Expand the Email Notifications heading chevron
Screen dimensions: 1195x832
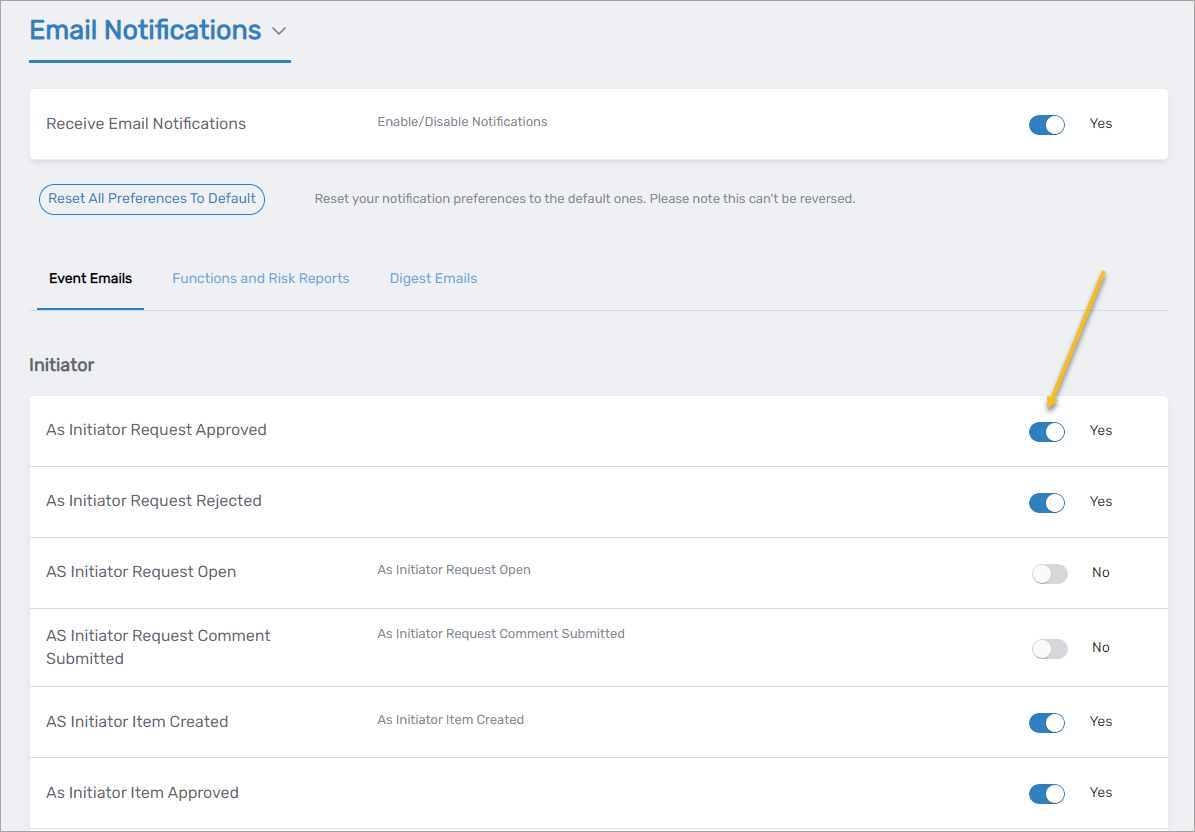279,31
